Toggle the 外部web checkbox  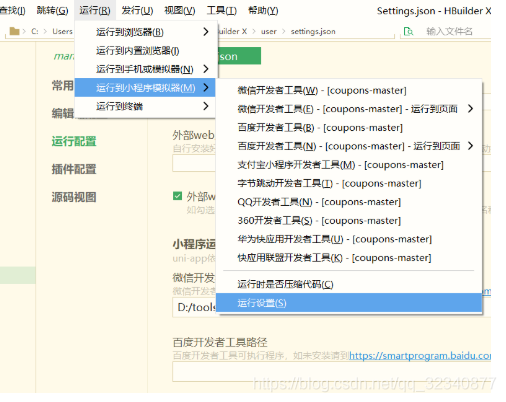pos(177,196)
